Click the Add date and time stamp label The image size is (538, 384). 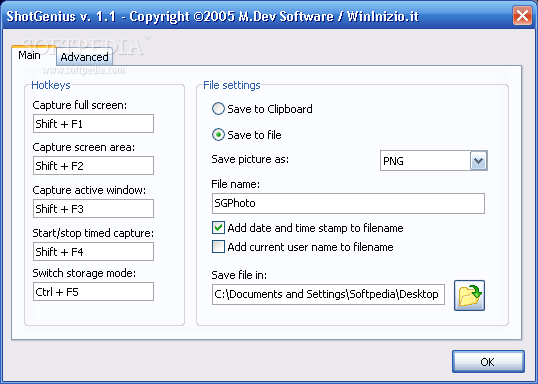click(315, 228)
